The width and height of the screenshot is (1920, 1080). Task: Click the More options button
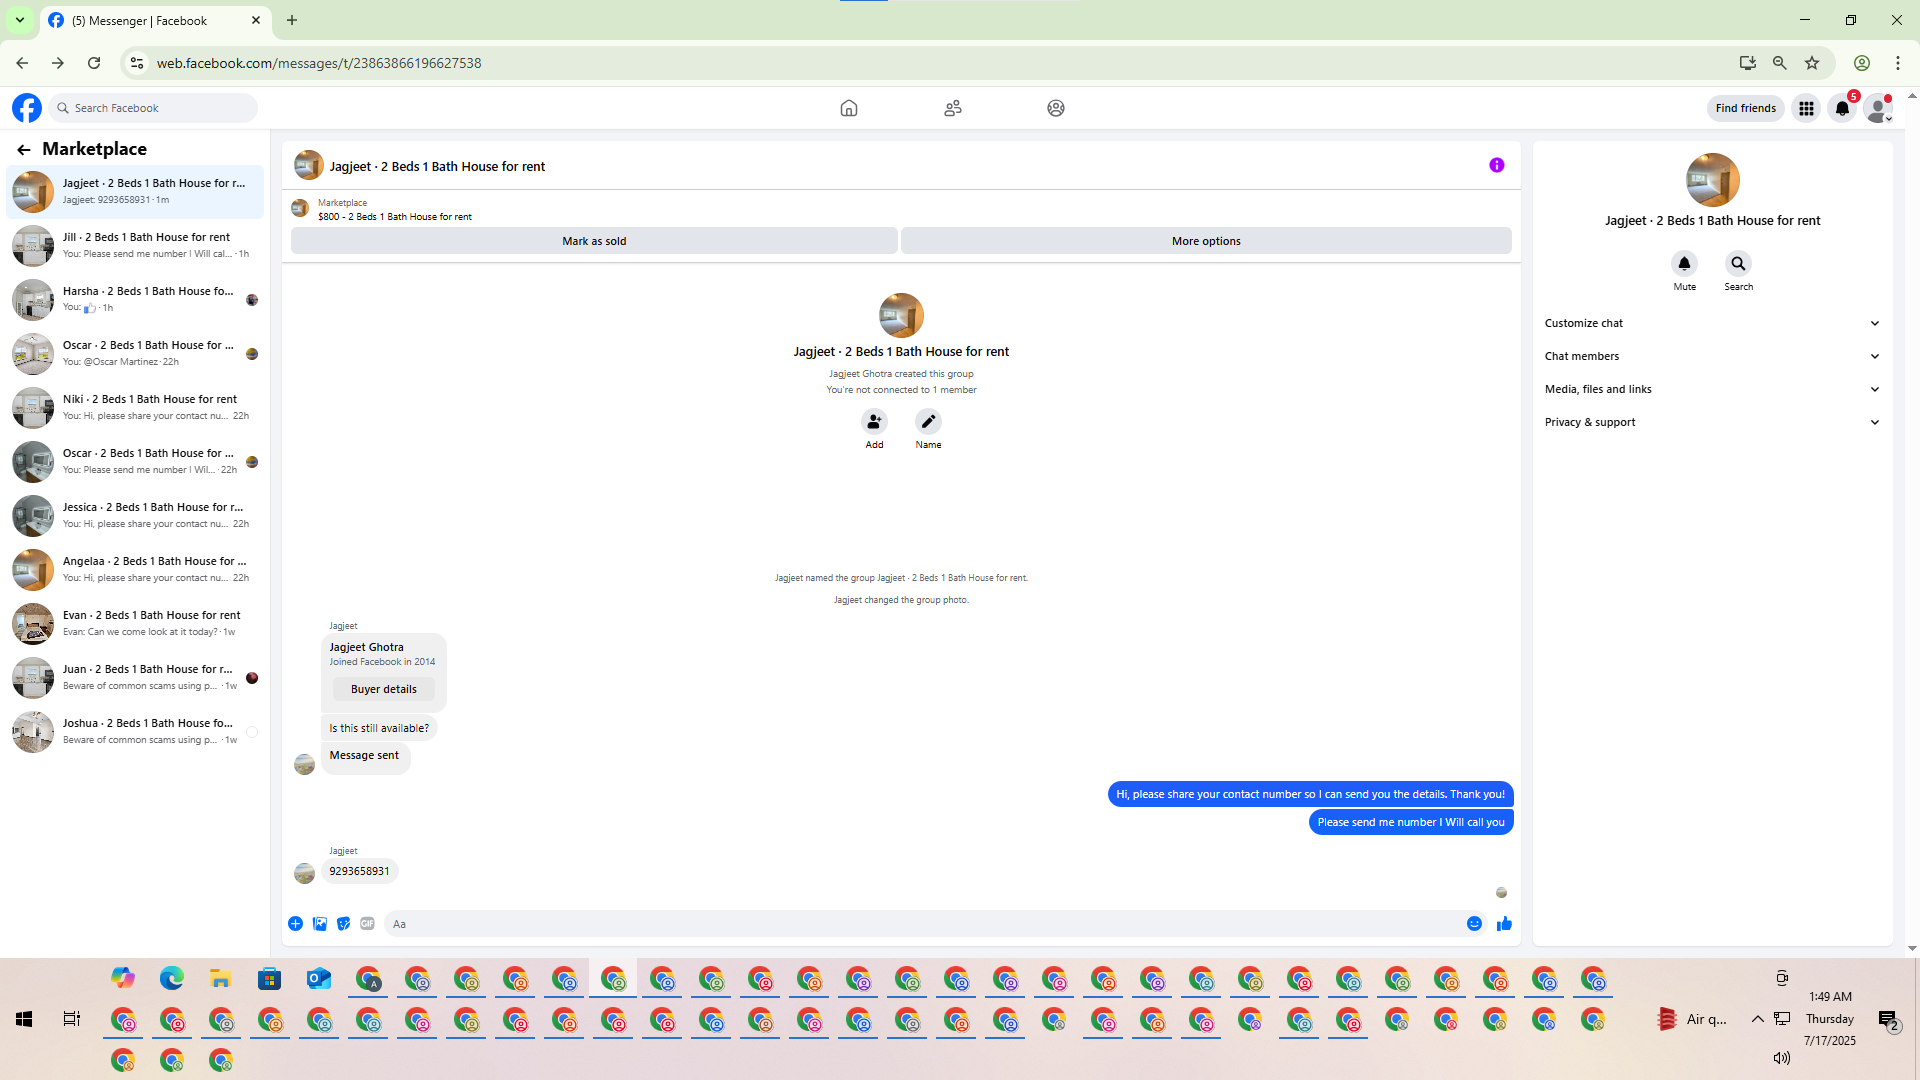(x=1206, y=241)
